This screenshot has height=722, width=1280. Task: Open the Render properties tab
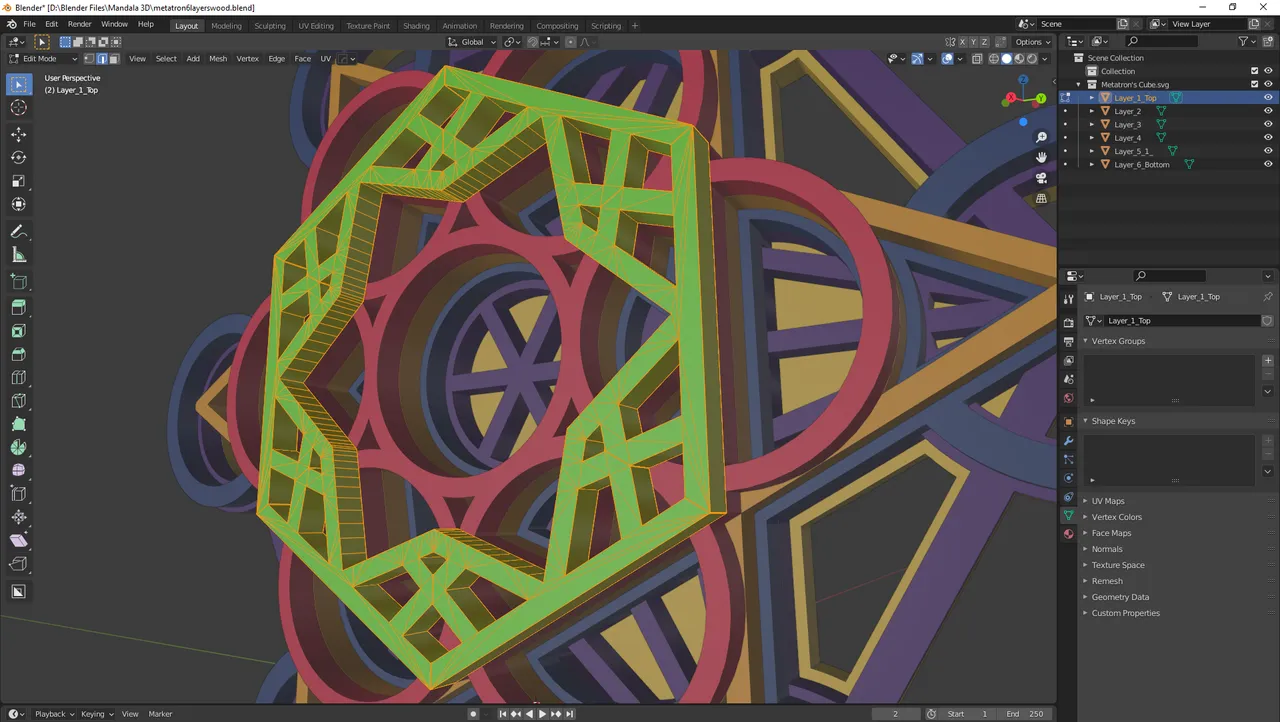(1068, 322)
